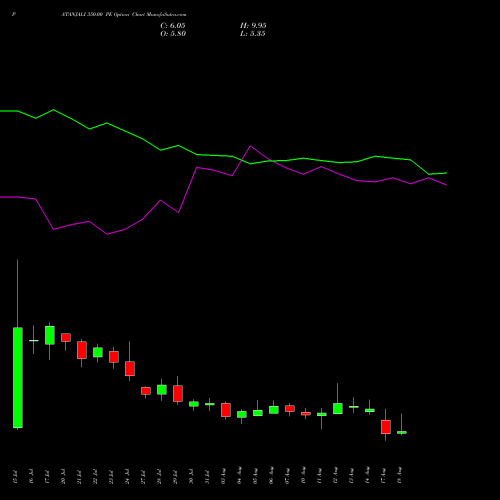
Task: Select the red candle for 21 Jul
Action: (82, 350)
